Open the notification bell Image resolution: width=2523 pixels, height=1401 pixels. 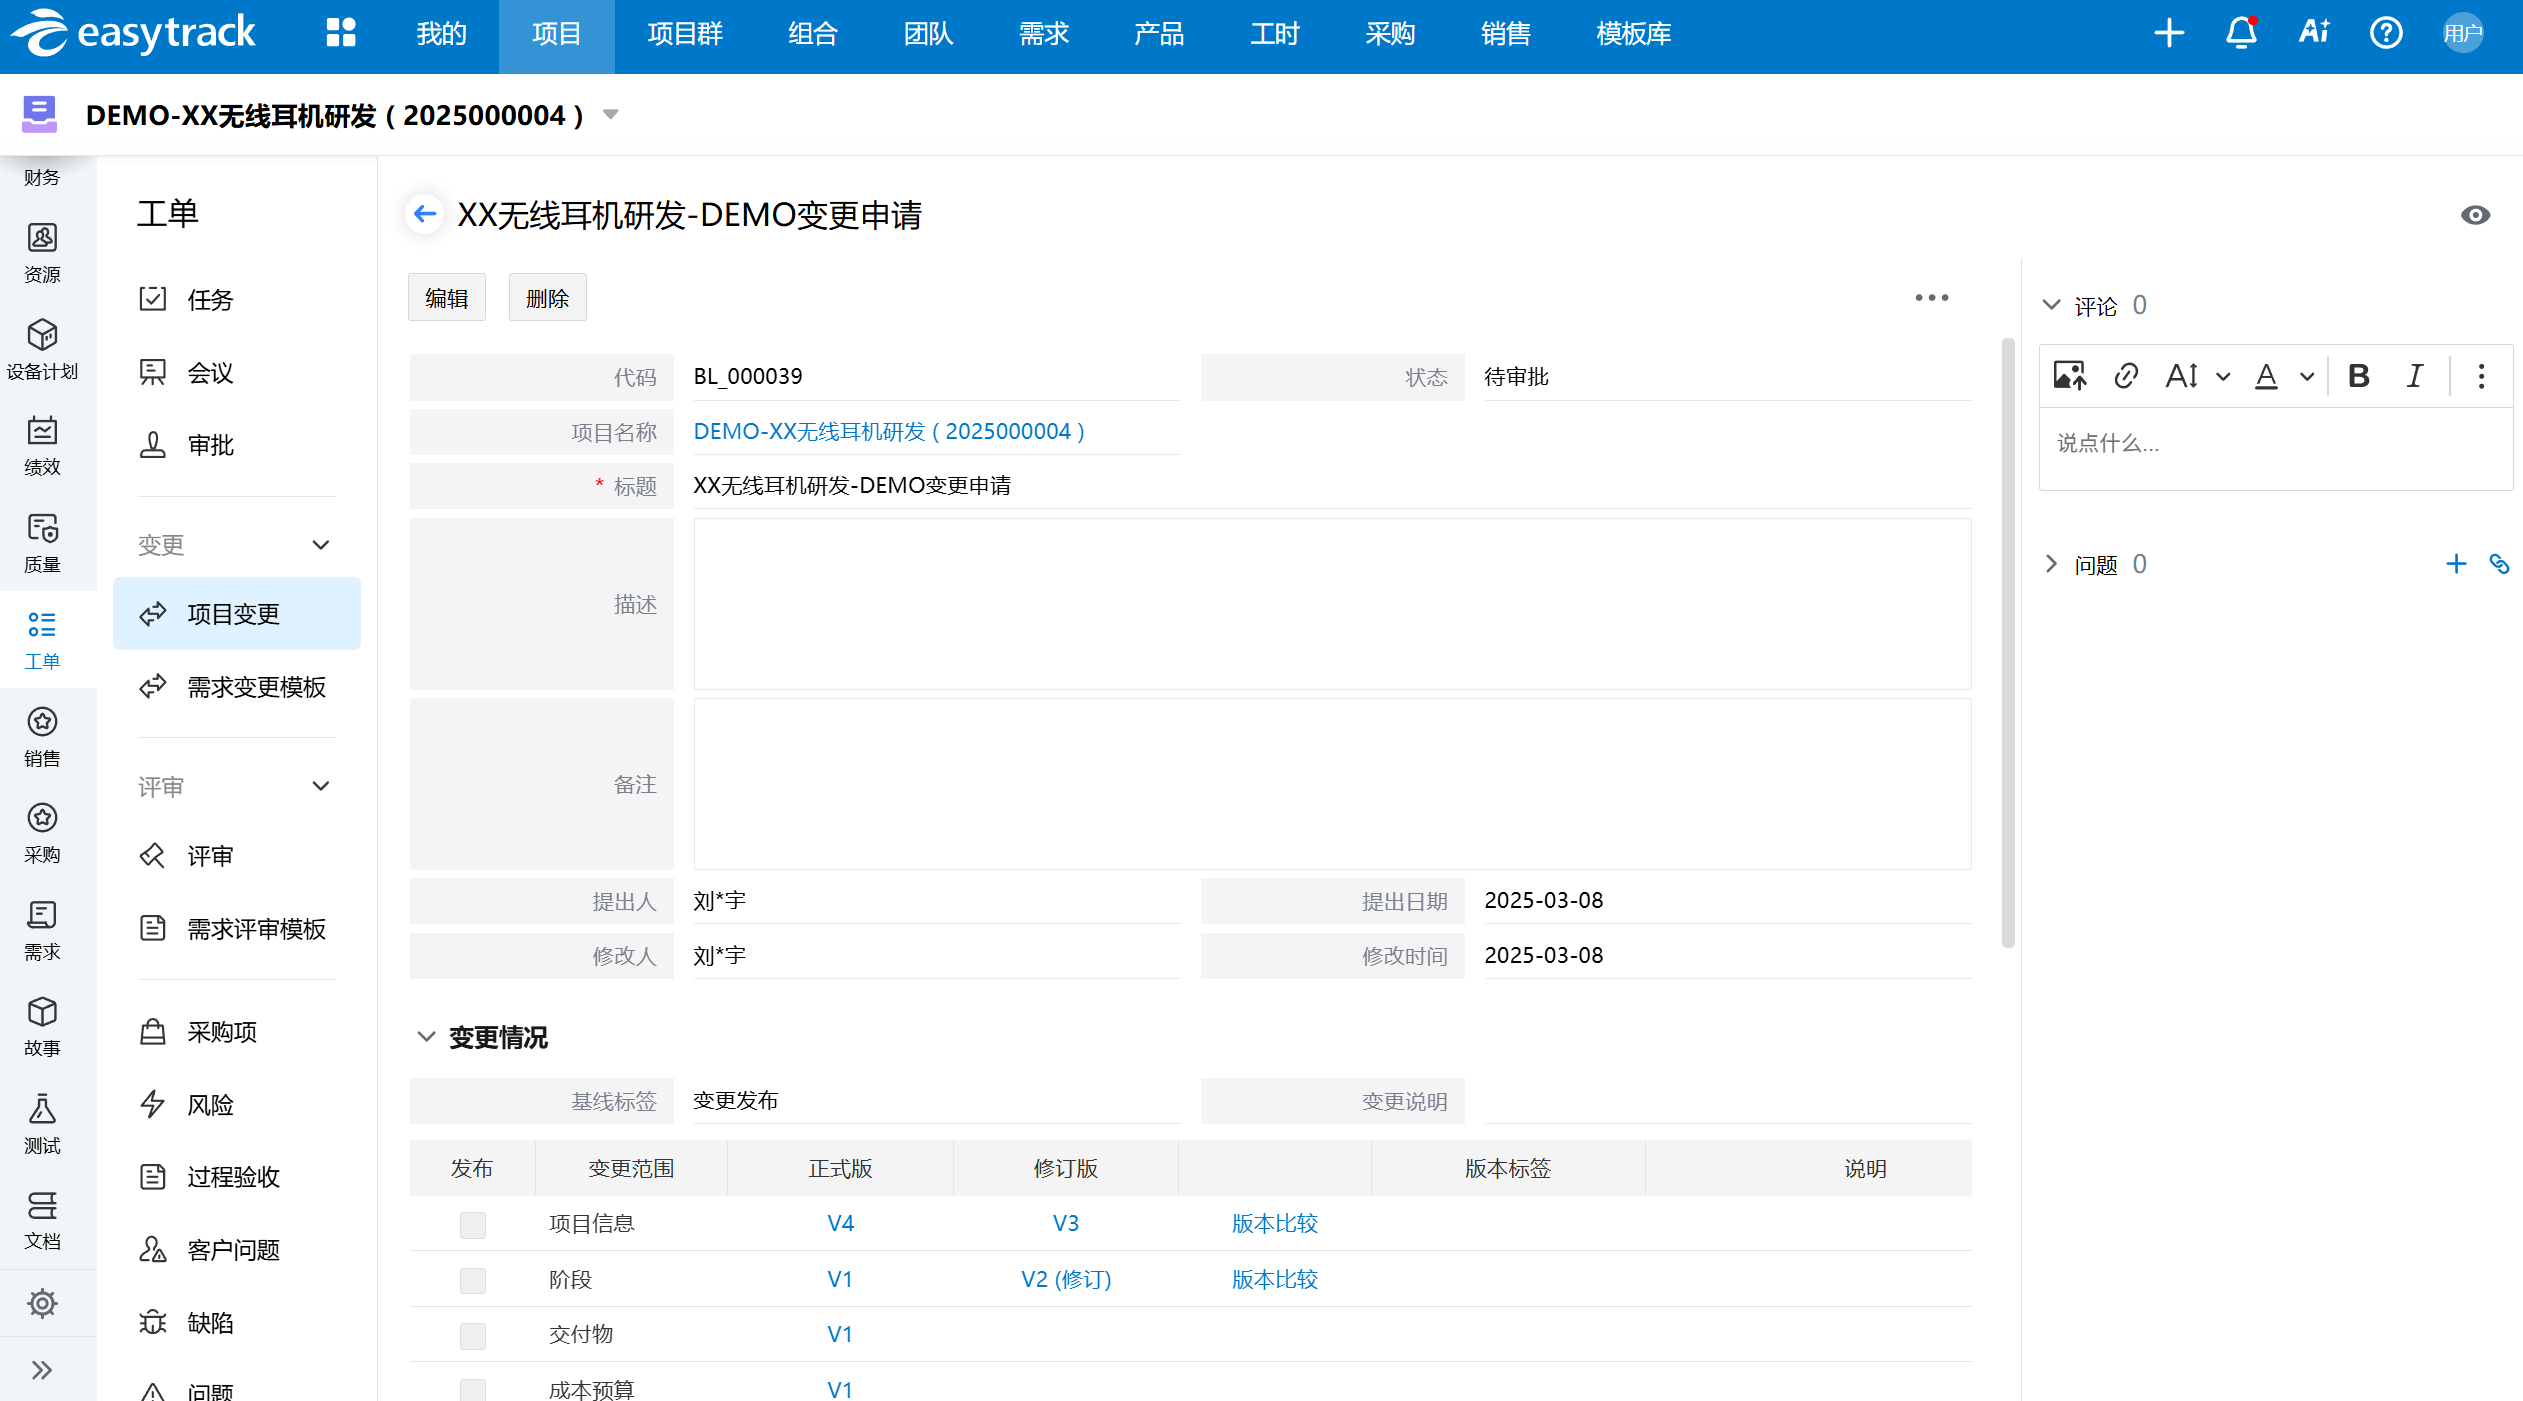click(2240, 33)
